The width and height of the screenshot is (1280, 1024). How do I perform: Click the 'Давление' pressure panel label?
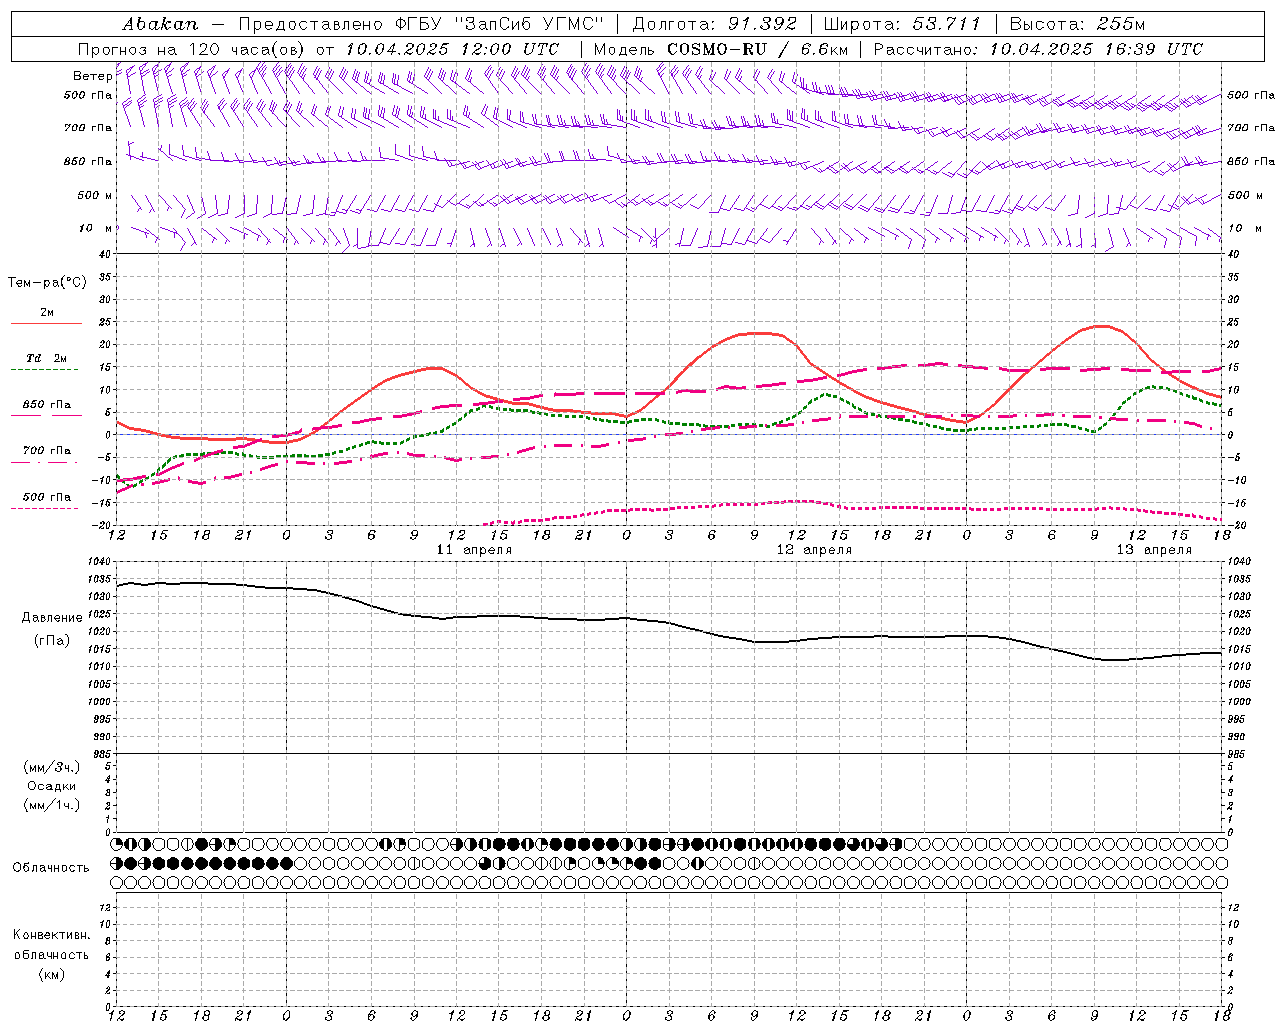pyautogui.click(x=52, y=618)
